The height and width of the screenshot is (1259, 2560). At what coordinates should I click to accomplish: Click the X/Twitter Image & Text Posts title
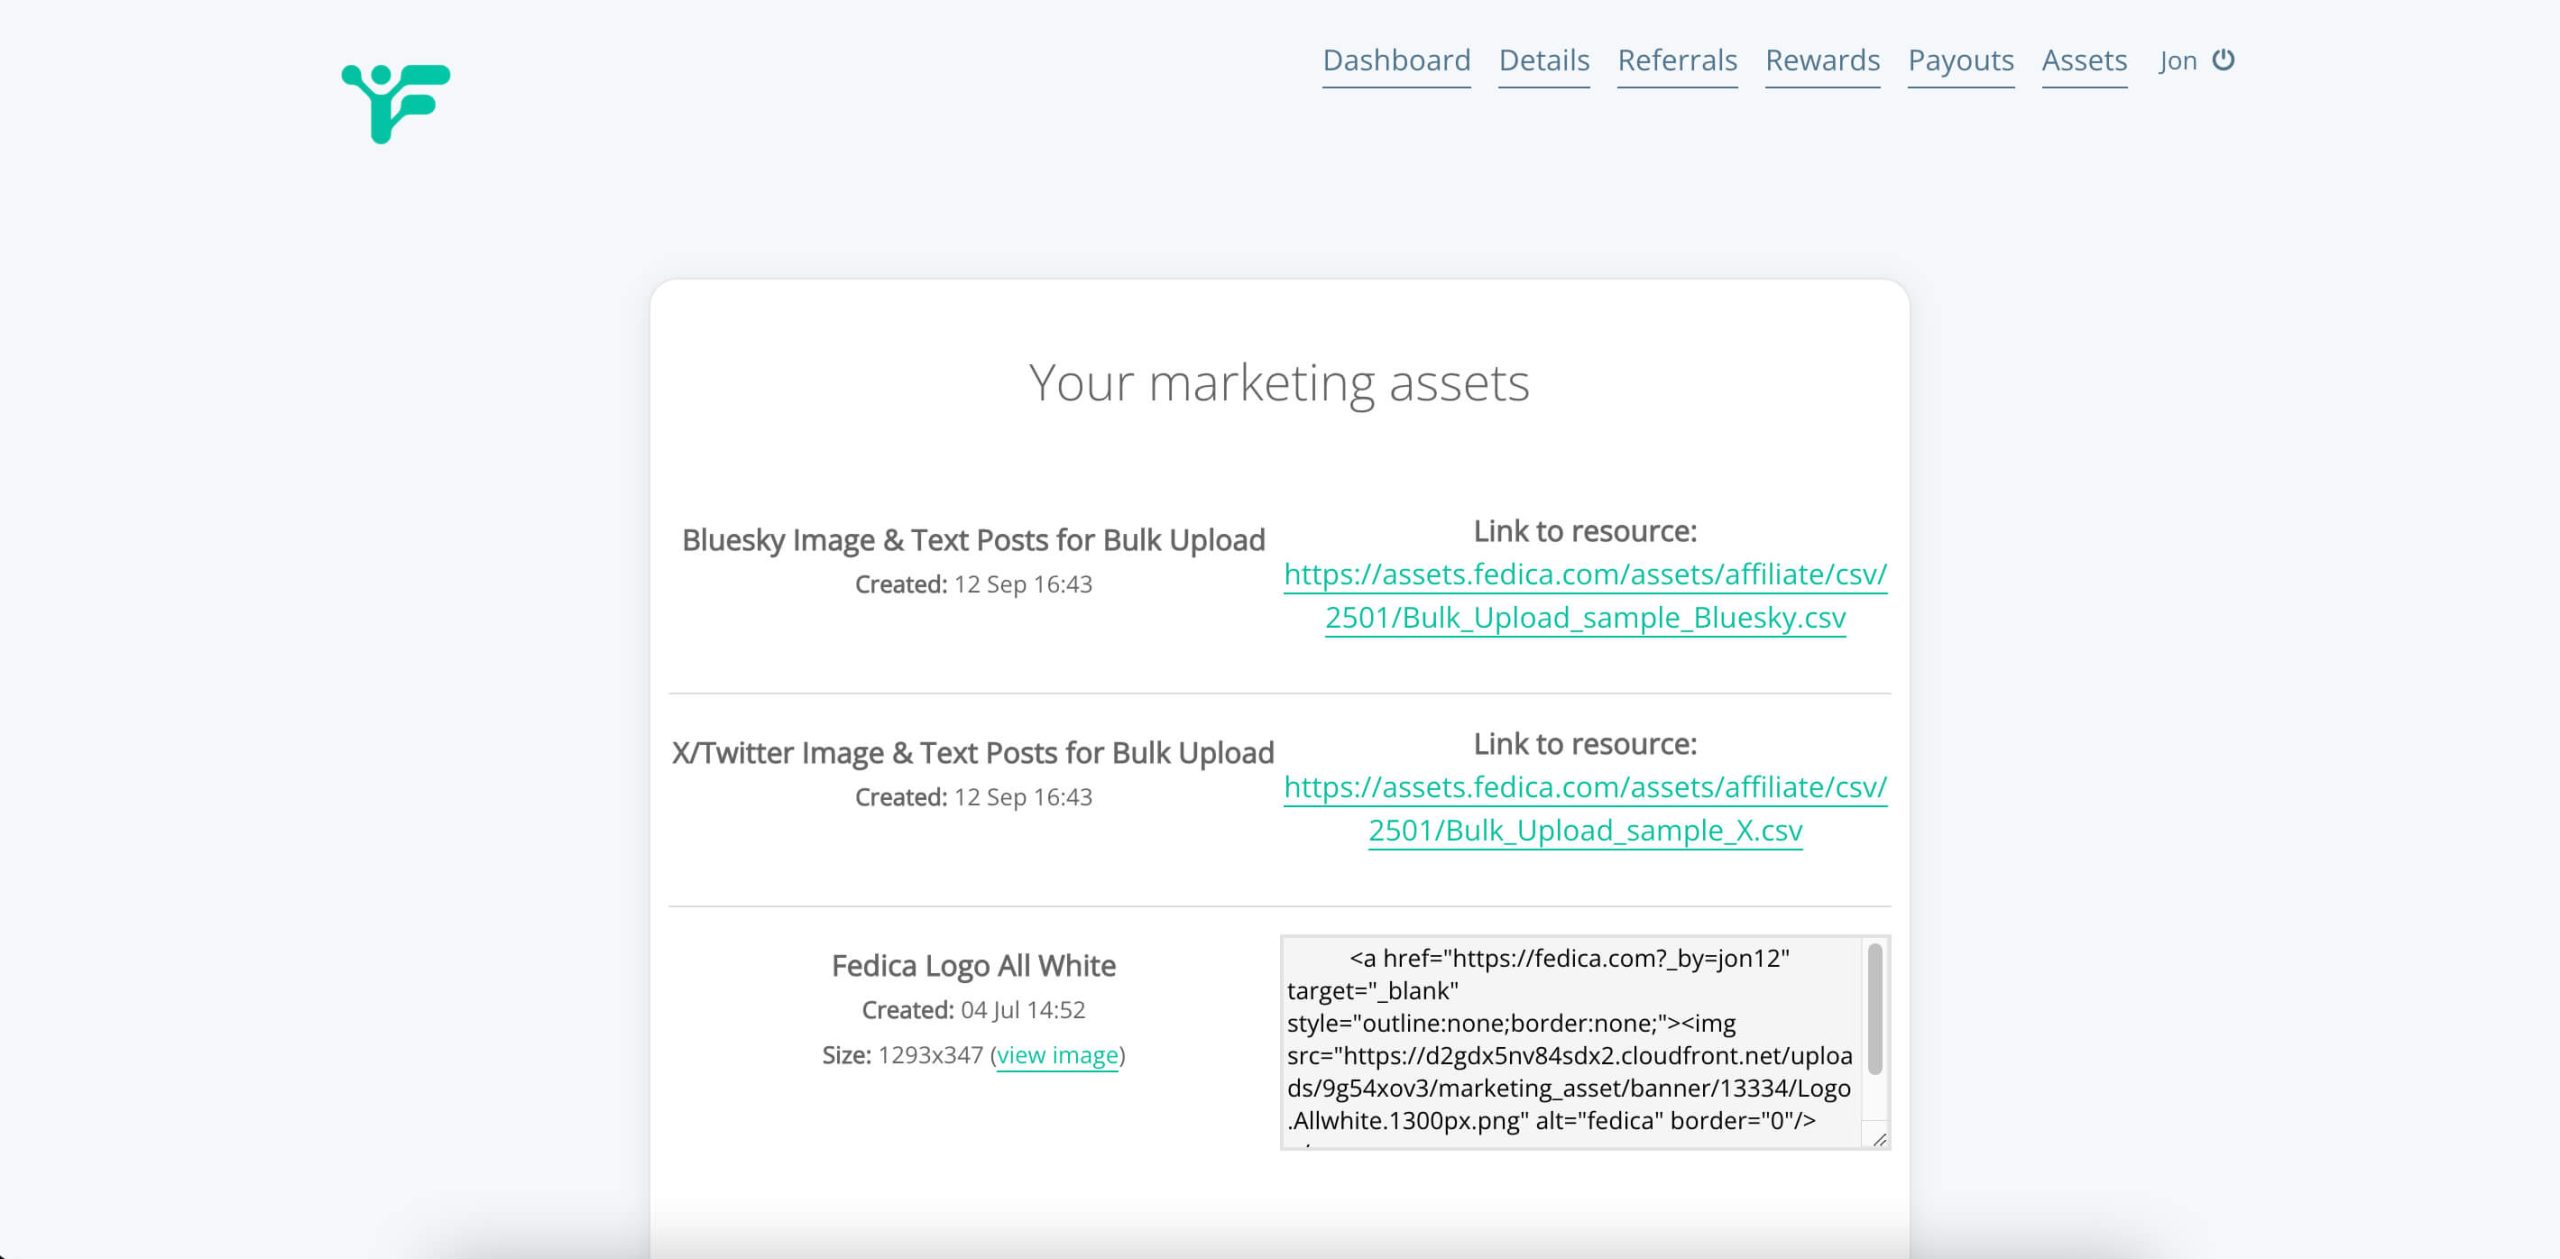973,753
